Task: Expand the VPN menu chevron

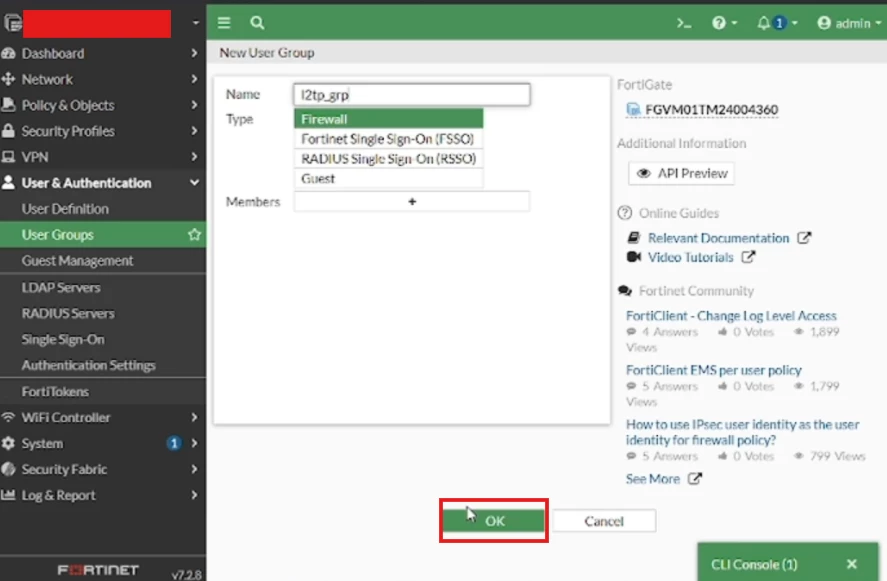Action: click(x=194, y=157)
